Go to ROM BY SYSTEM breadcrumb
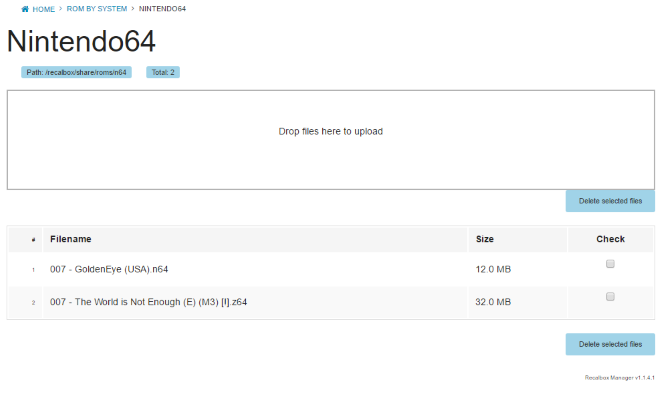The image size is (670, 397). [x=97, y=9]
